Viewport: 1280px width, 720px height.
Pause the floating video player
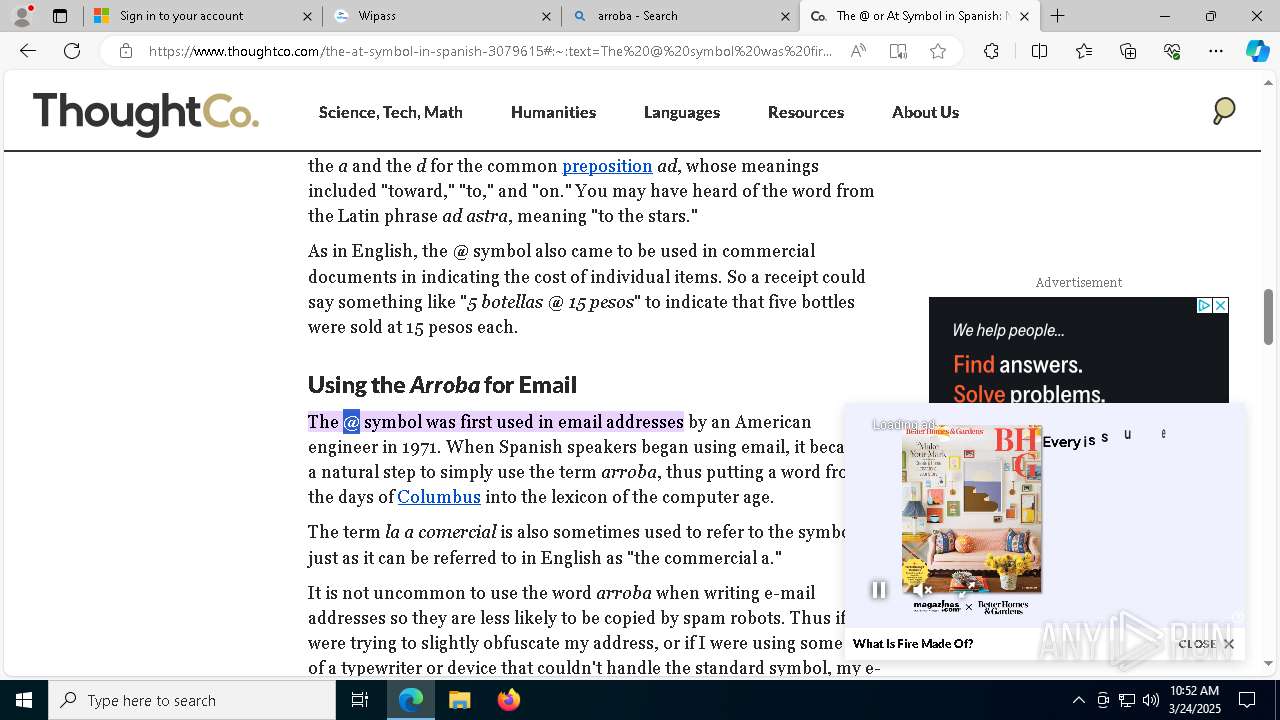point(878,590)
